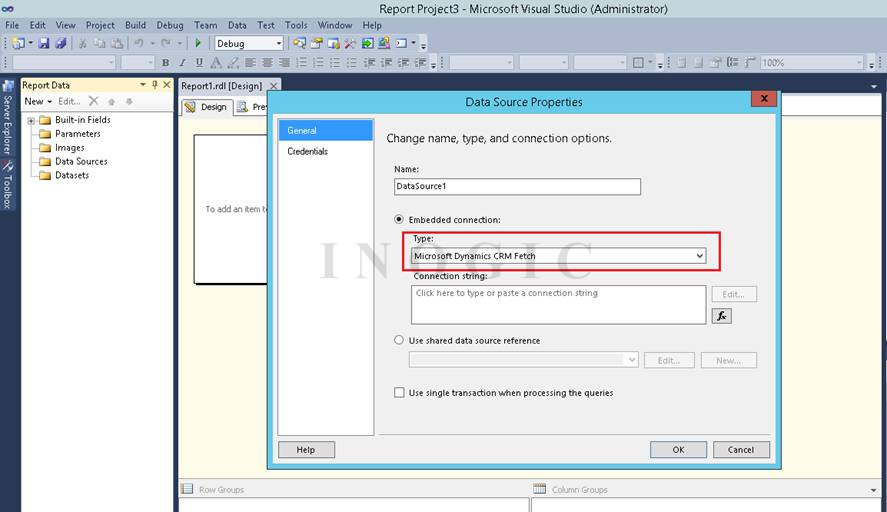This screenshot has width=887, height=512.
Task: Click the Help button in dialog
Action: 306,450
